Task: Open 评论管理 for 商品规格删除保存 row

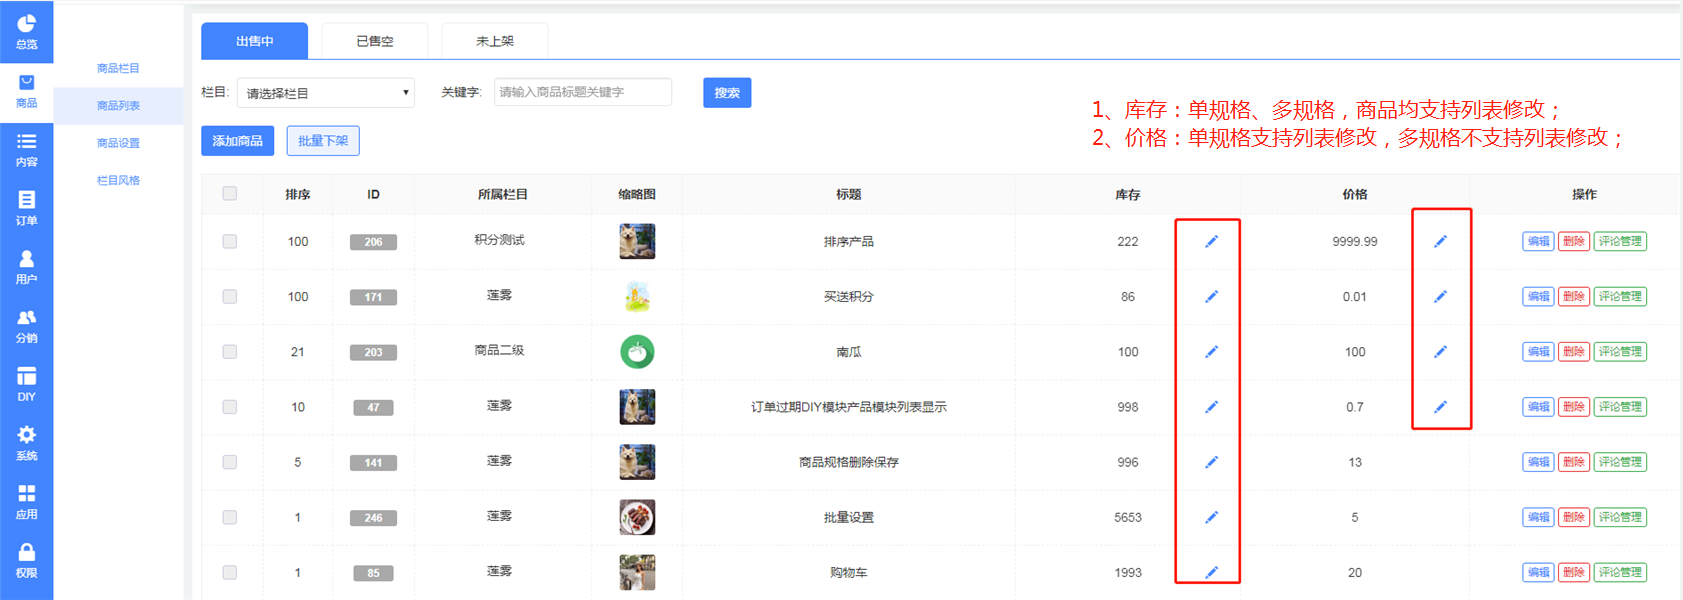Action: pos(1620,462)
